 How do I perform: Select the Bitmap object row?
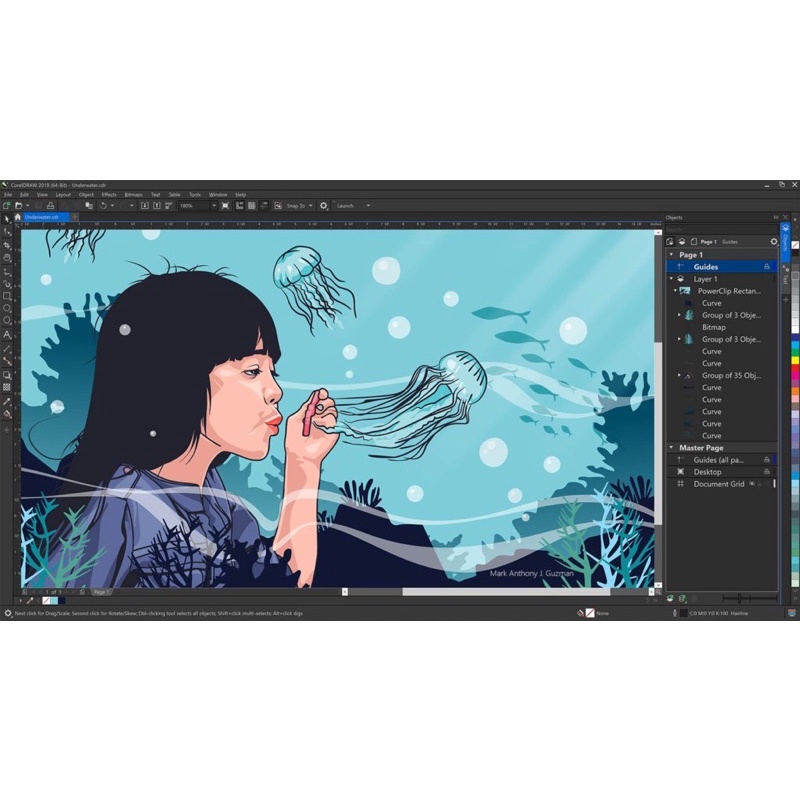(x=722, y=327)
